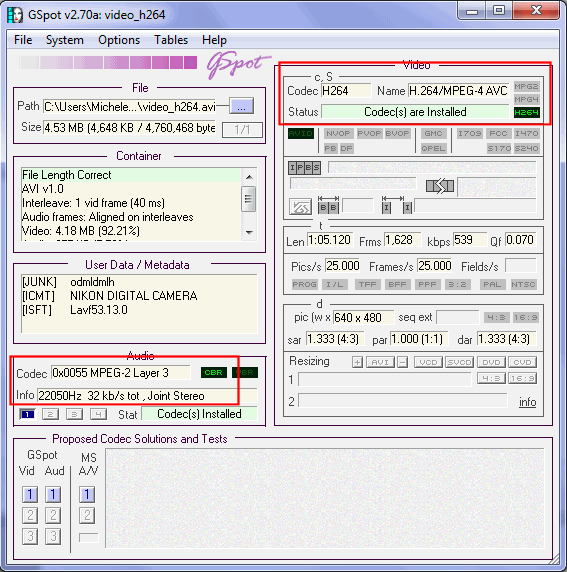
Task: Open the Options menu
Action: (119, 40)
